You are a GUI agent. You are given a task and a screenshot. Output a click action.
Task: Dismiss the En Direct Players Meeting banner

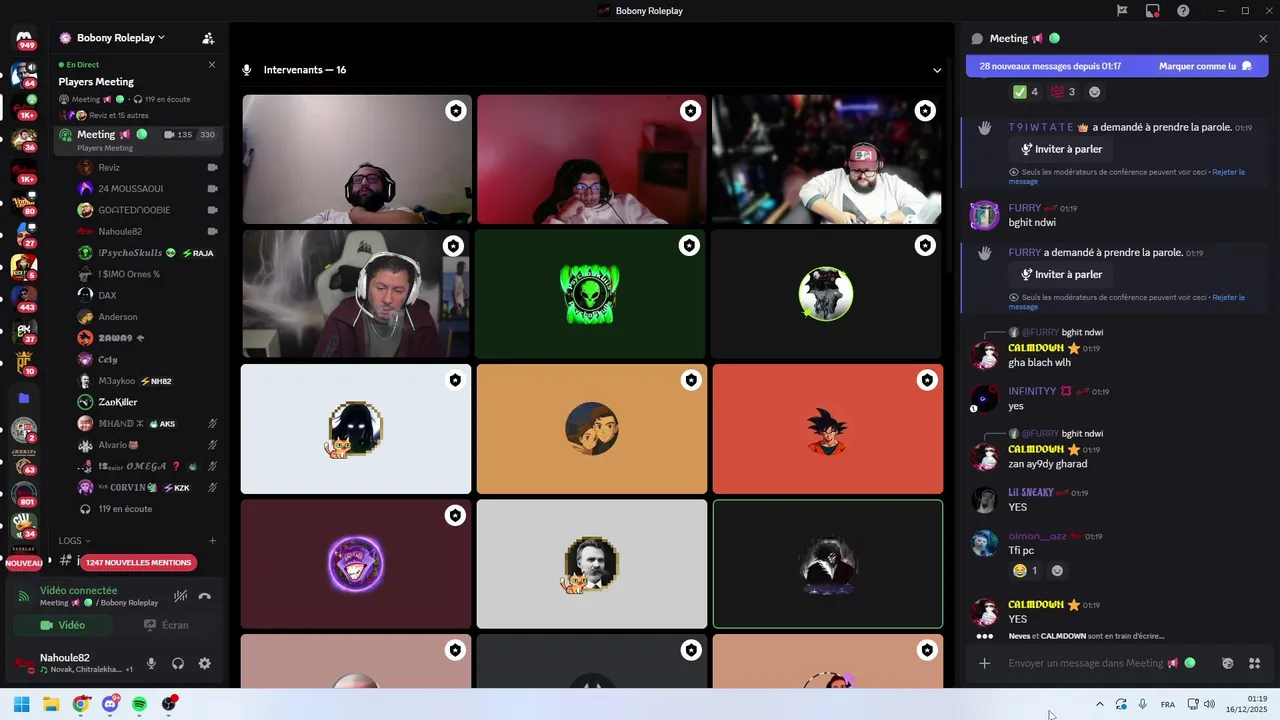point(211,65)
